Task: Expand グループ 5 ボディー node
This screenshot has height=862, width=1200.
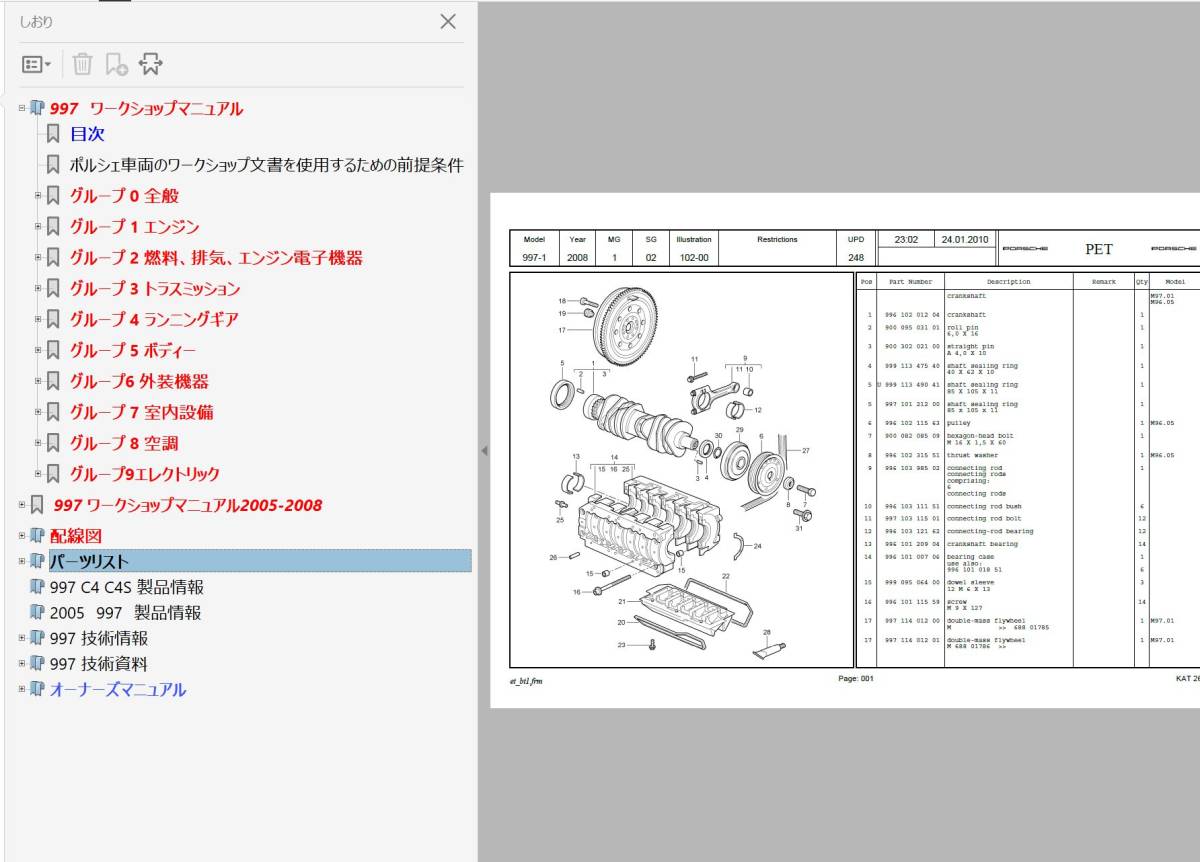Action: 39,351
